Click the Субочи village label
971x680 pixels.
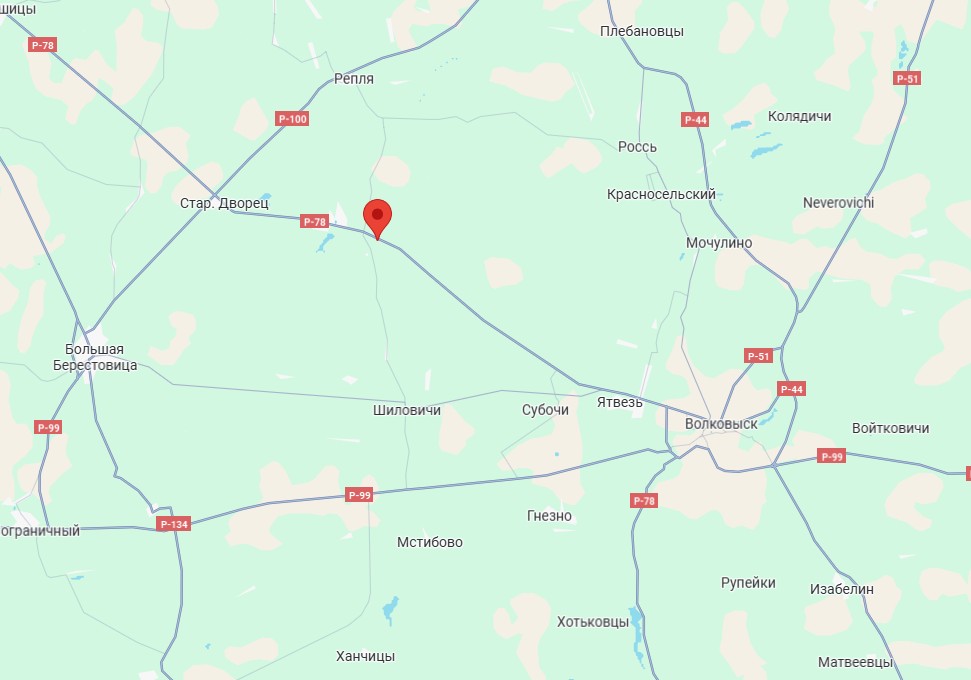(x=545, y=409)
